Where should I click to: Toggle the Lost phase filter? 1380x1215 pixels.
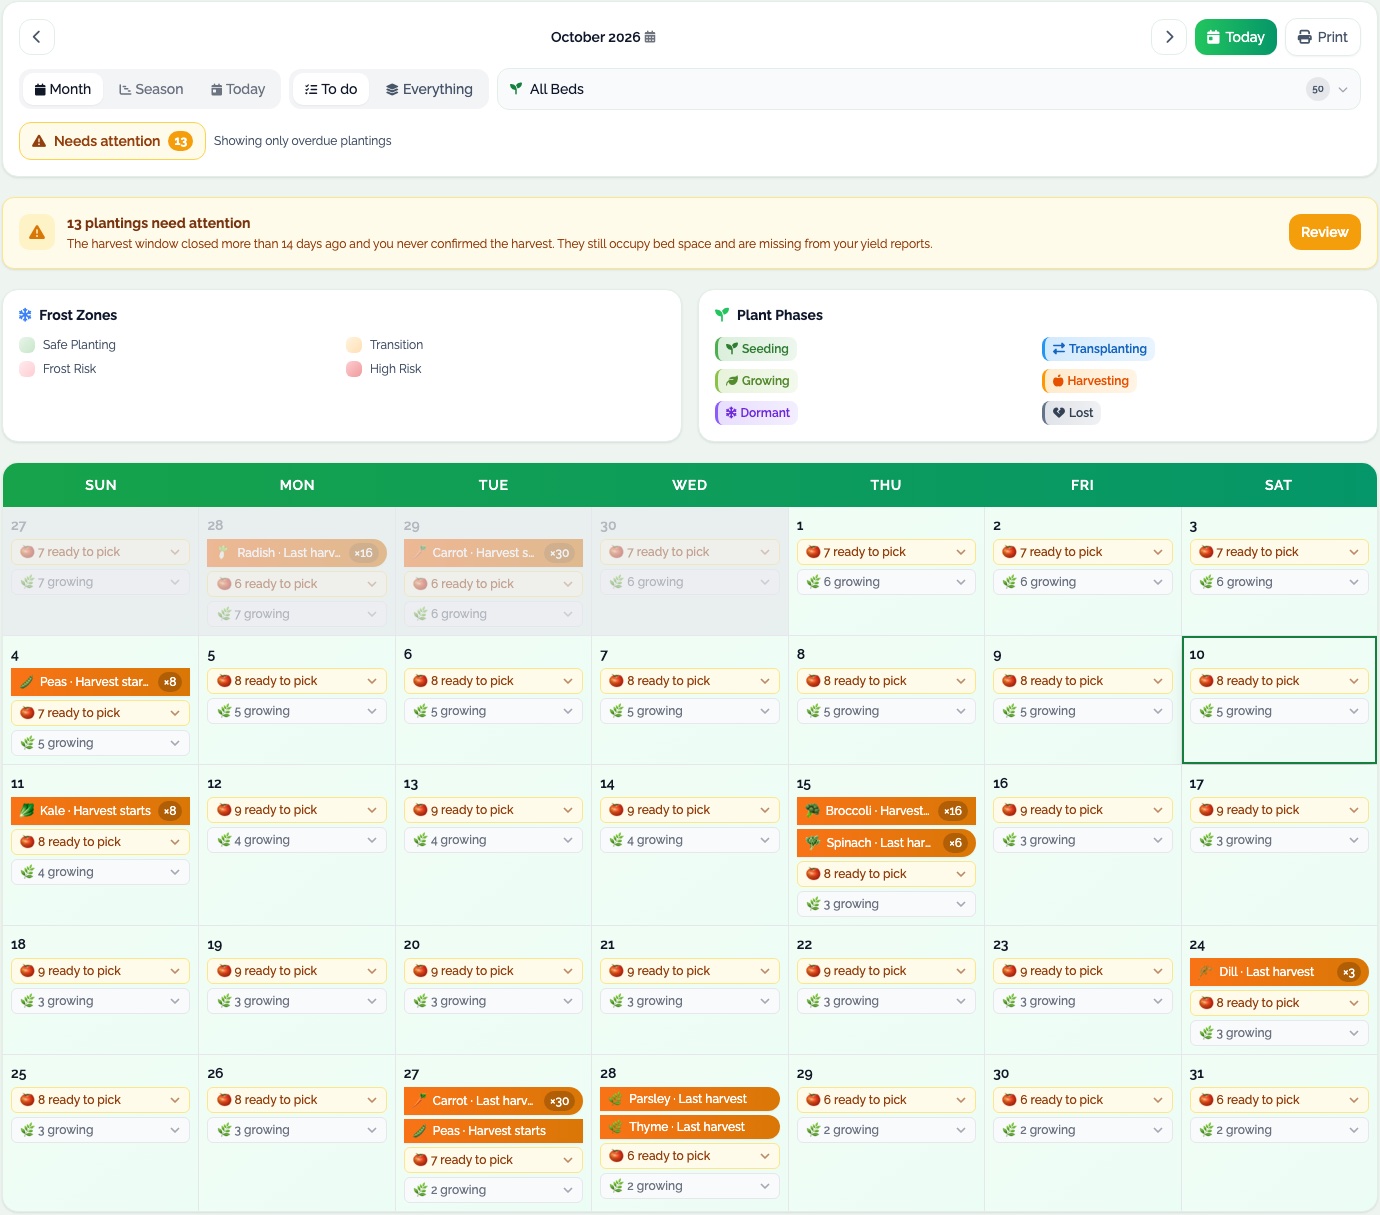1071,413
